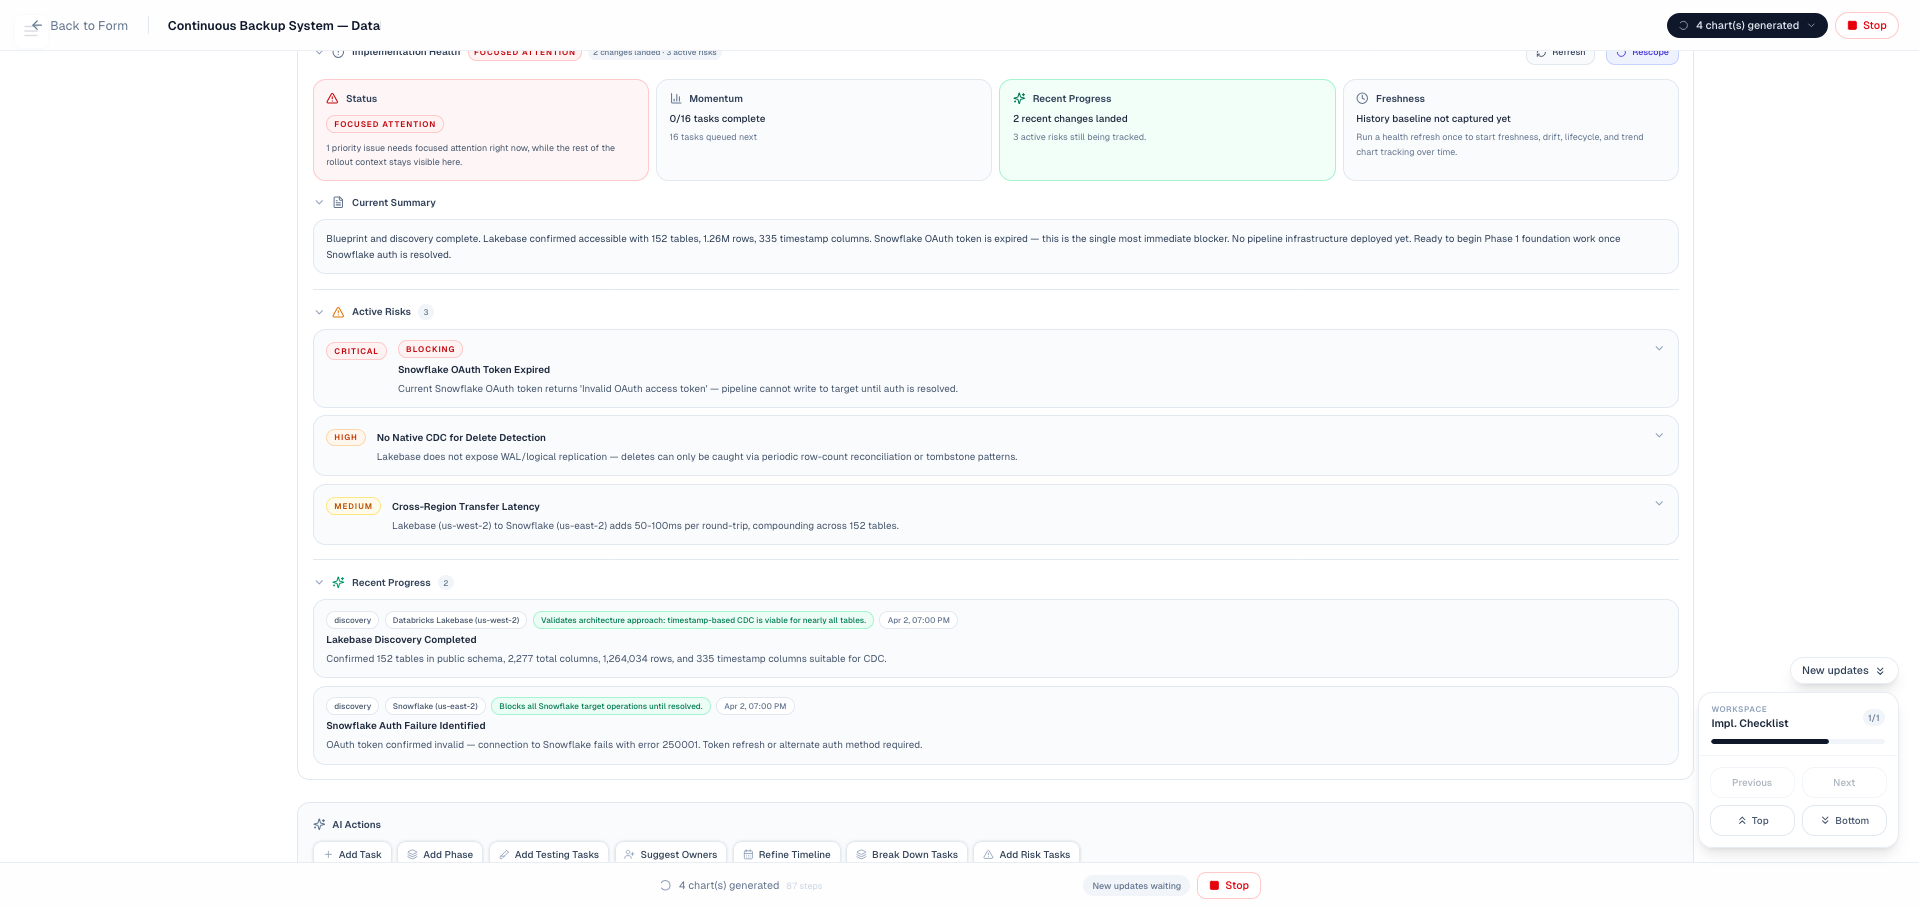Viewport: 1920px width, 908px height.
Task: Click the sparkle icon in the Recent Progress card
Action: tap(1019, 99)
